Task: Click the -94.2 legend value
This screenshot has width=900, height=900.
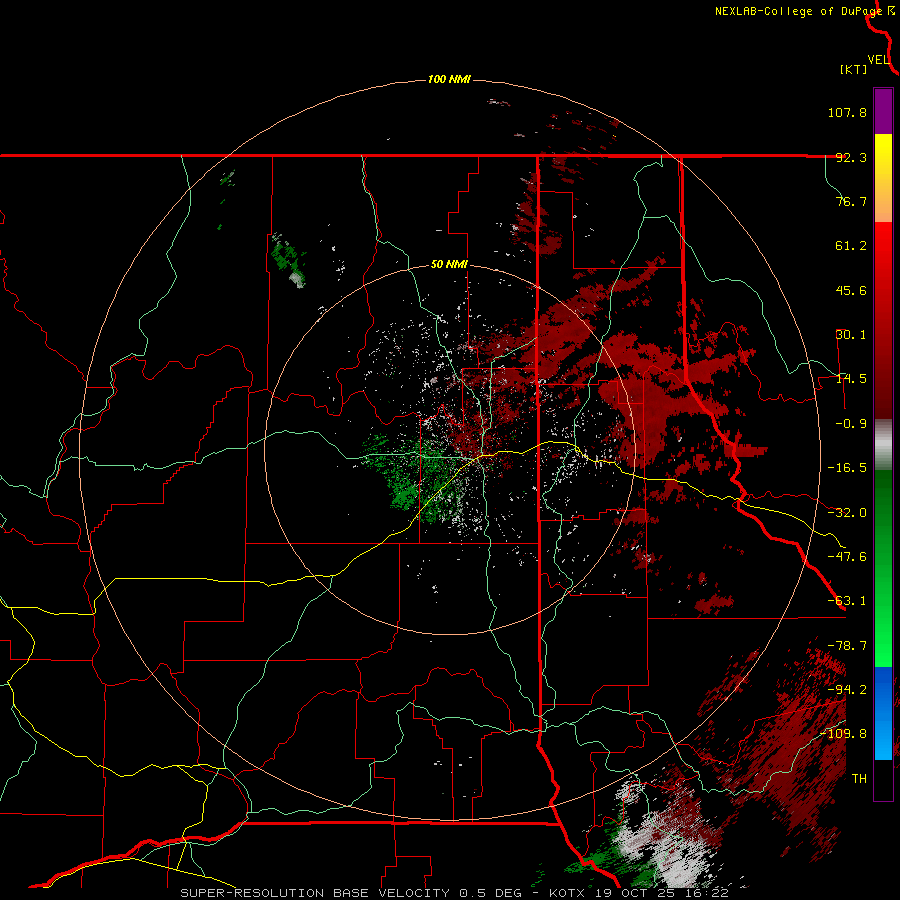Action: (x=847, y=689)
